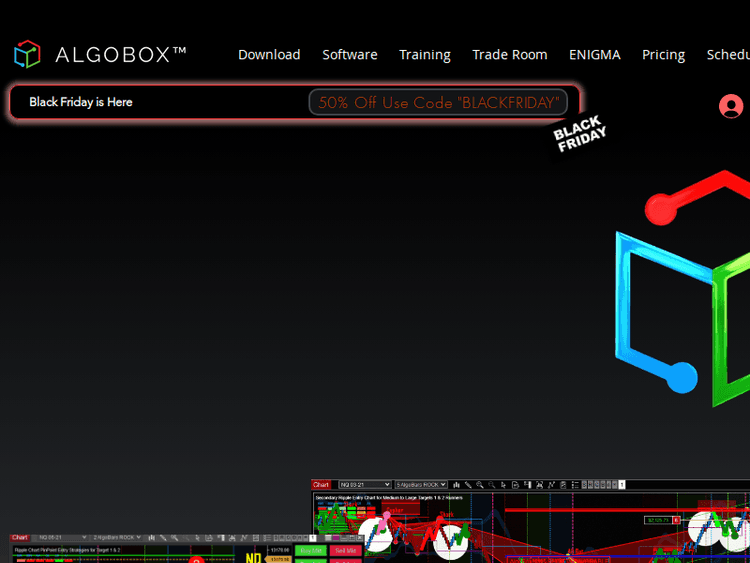
Task: Open the Software navigation item
Action: click(350, 55)
